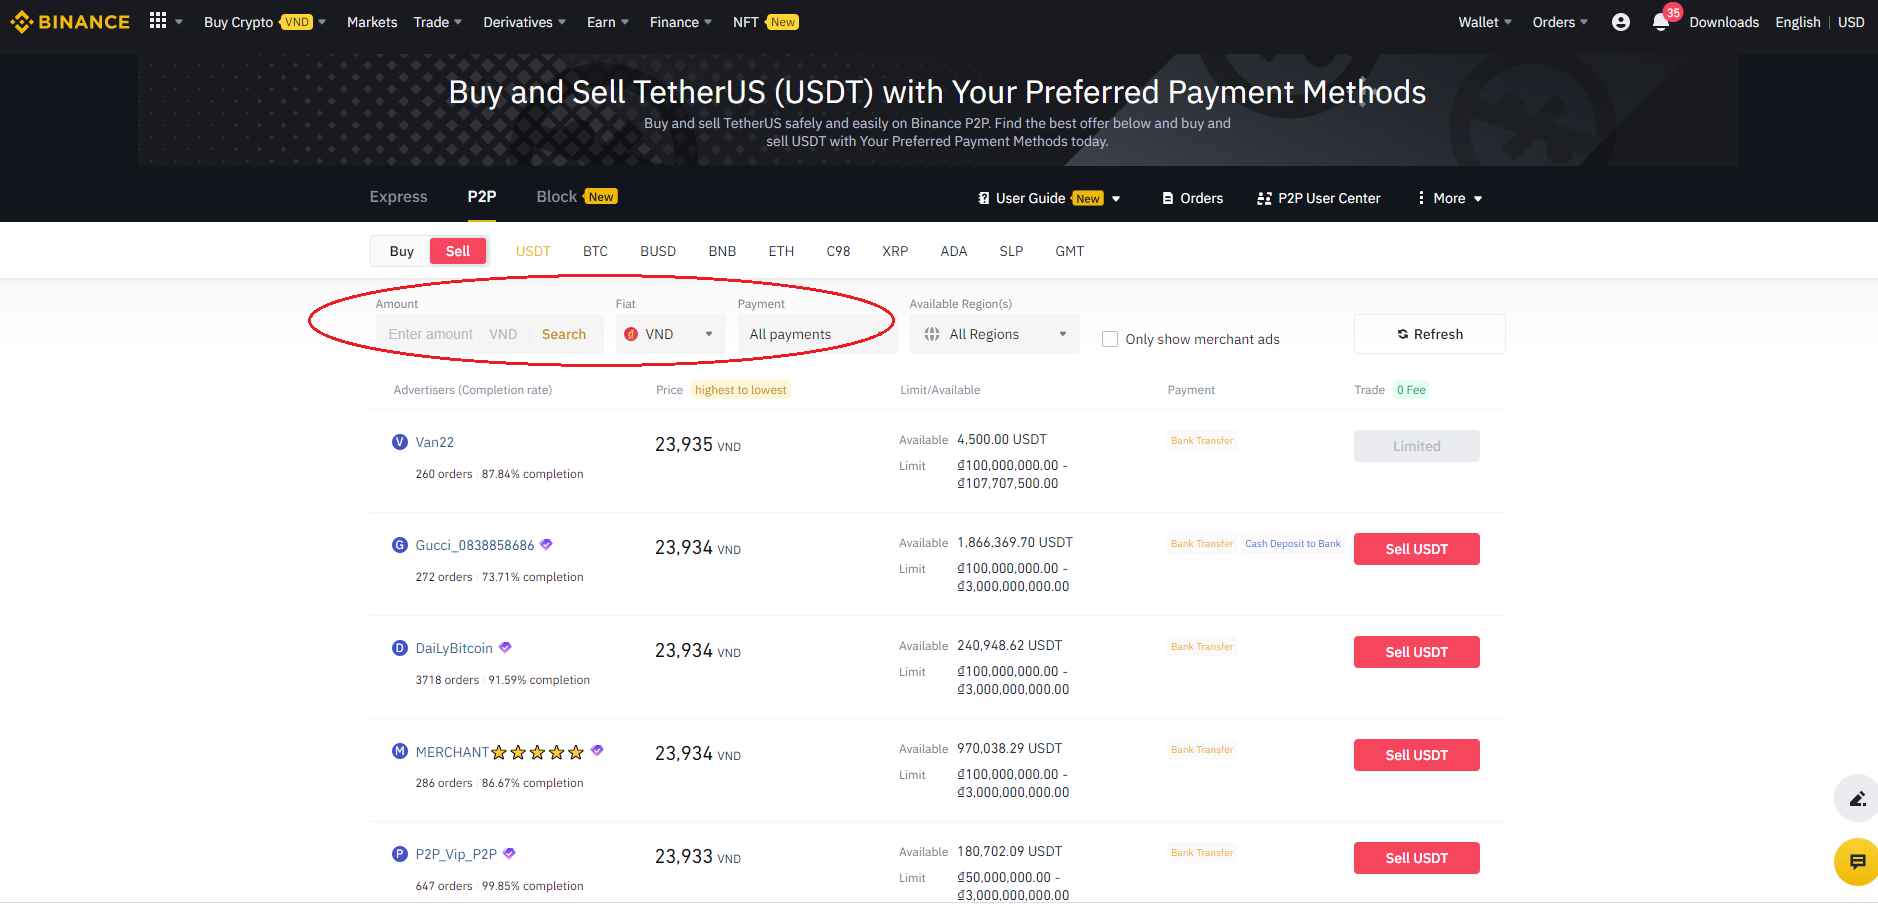Click verified badge next to Gucci_0838858686
Image resolution: width=1878 pixels, height=904 pixels.
click(546, 544)
